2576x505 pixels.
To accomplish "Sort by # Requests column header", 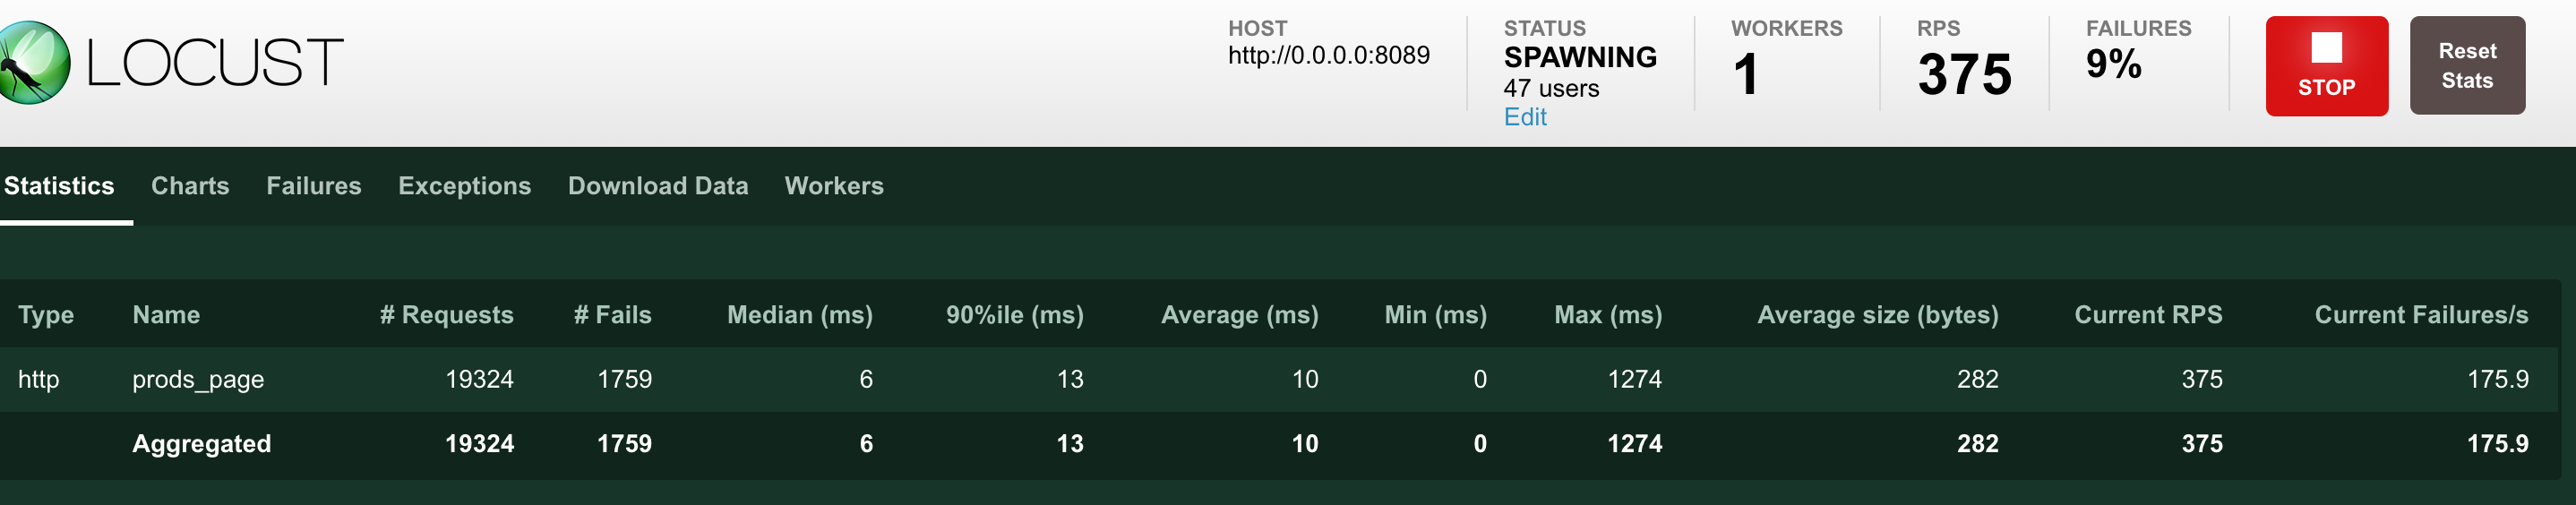I will pos(446,315).
